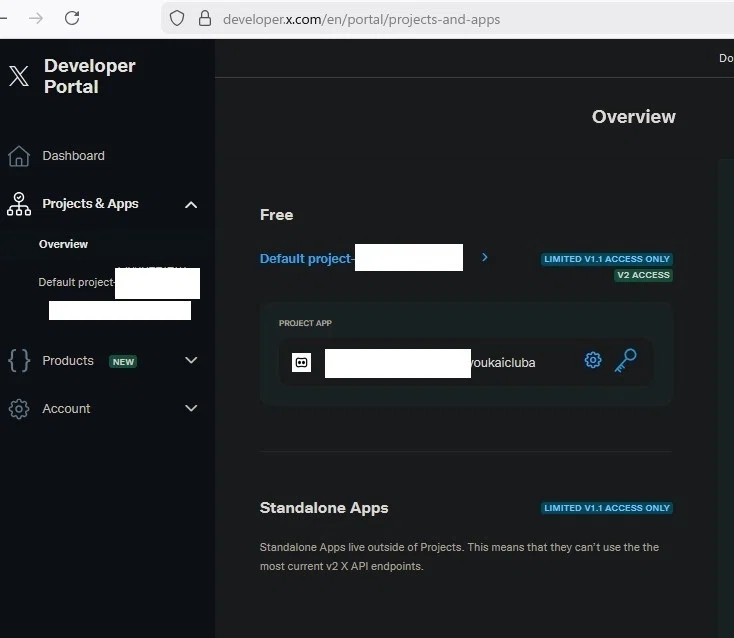Open app settings gear for youkaicluba
Viewport: 734px width, 638px height.
point(593,360)
